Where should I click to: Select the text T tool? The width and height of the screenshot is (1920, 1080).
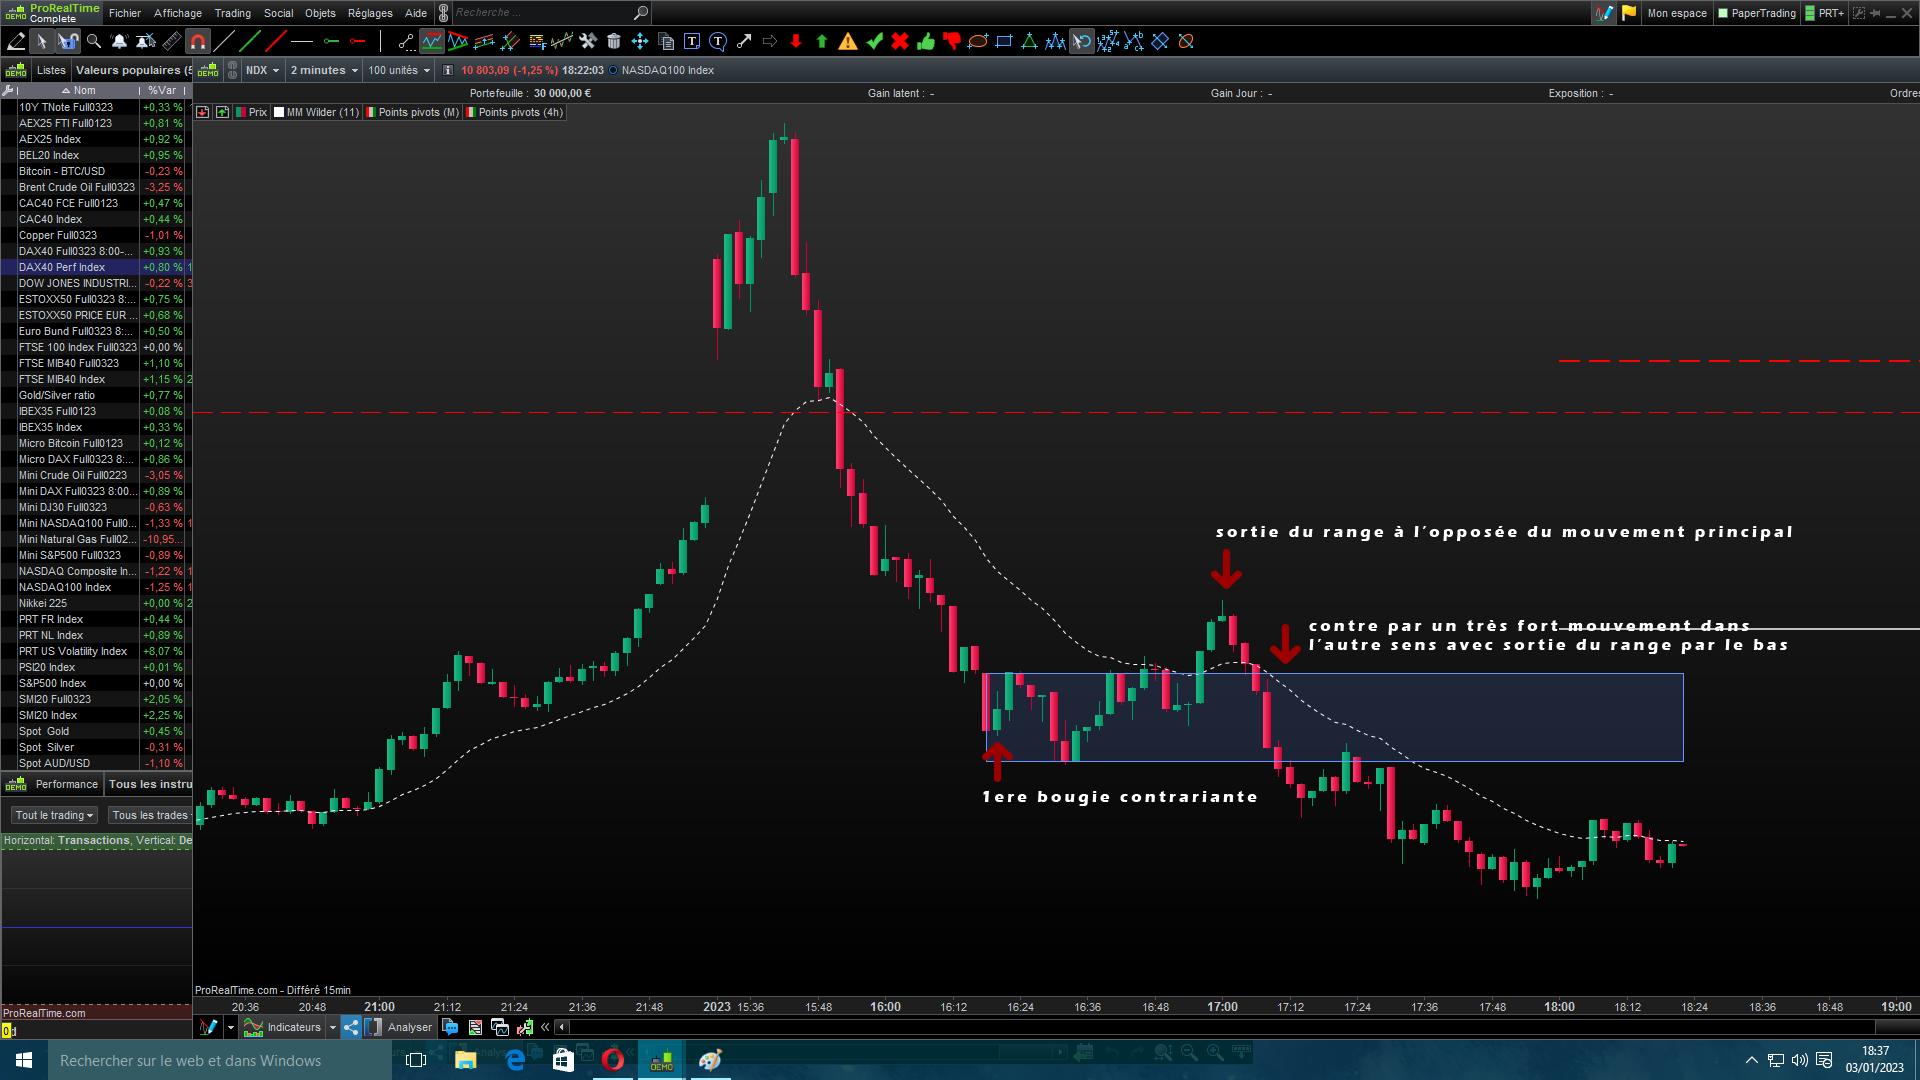click(692, 41)
